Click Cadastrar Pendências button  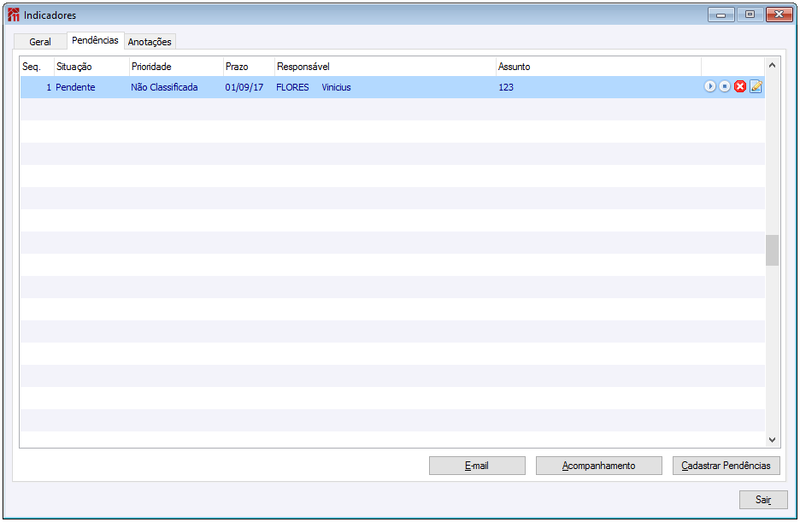pos(726,465)
